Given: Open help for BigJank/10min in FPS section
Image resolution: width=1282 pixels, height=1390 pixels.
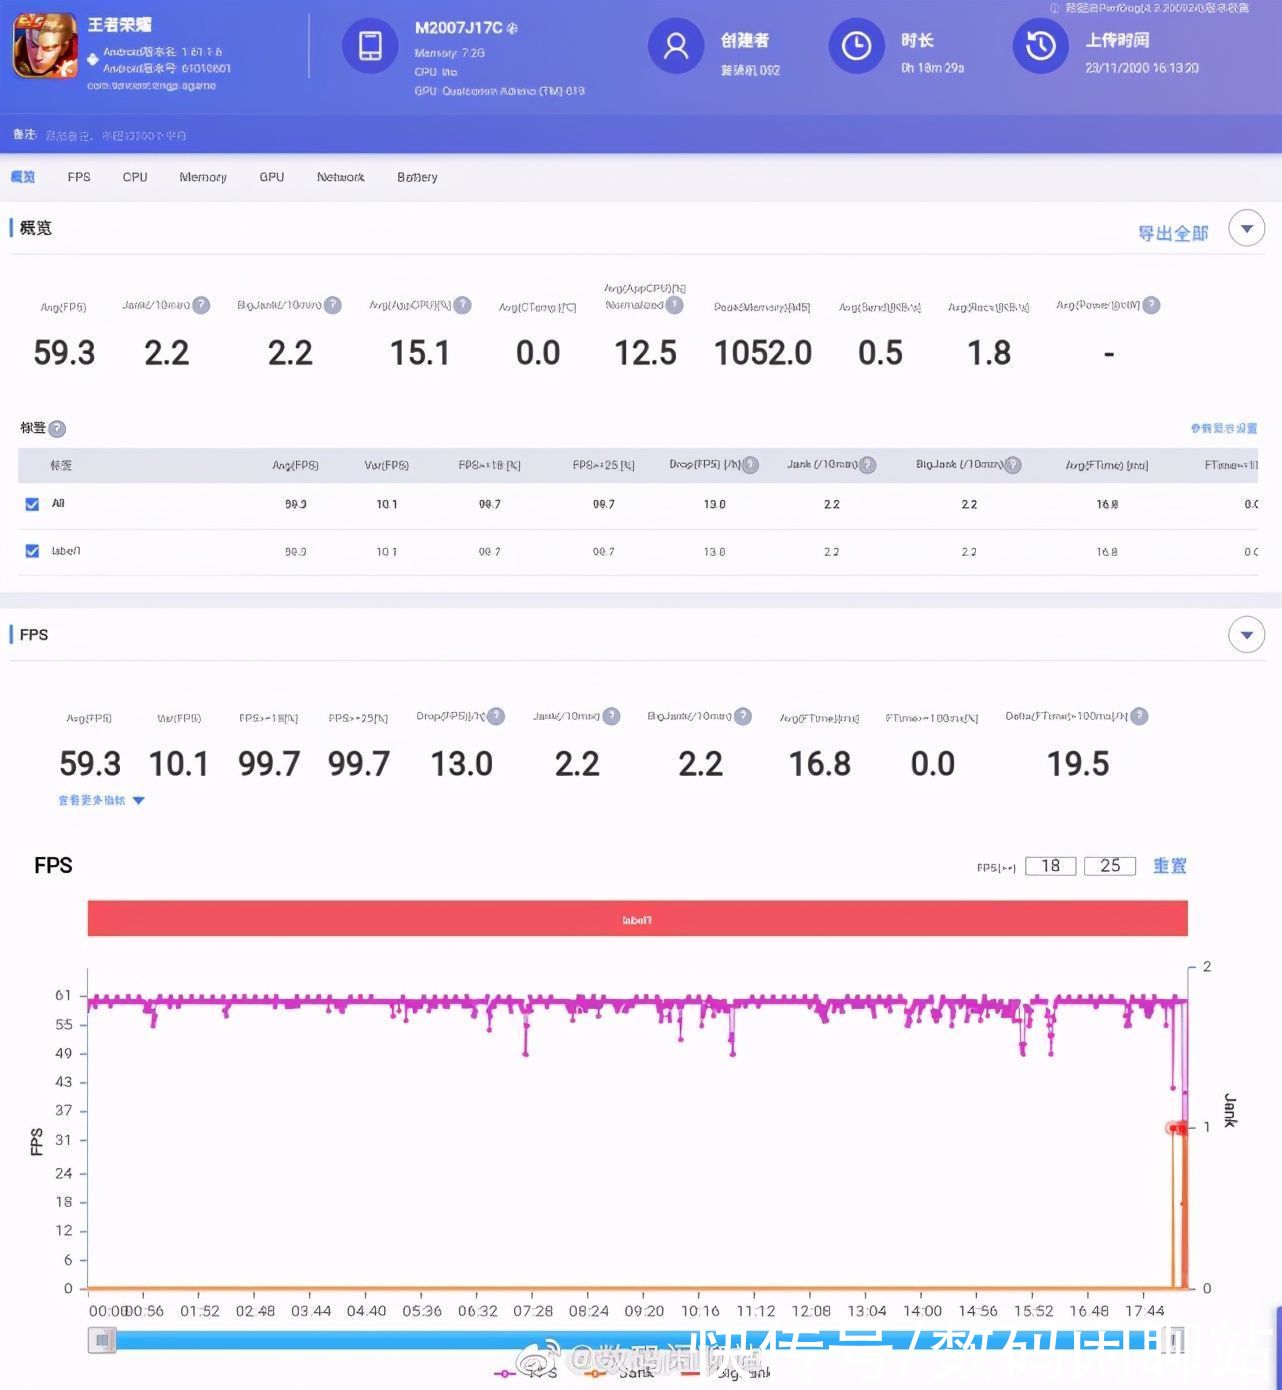Looking at the screenshot, I should (743, 716).
